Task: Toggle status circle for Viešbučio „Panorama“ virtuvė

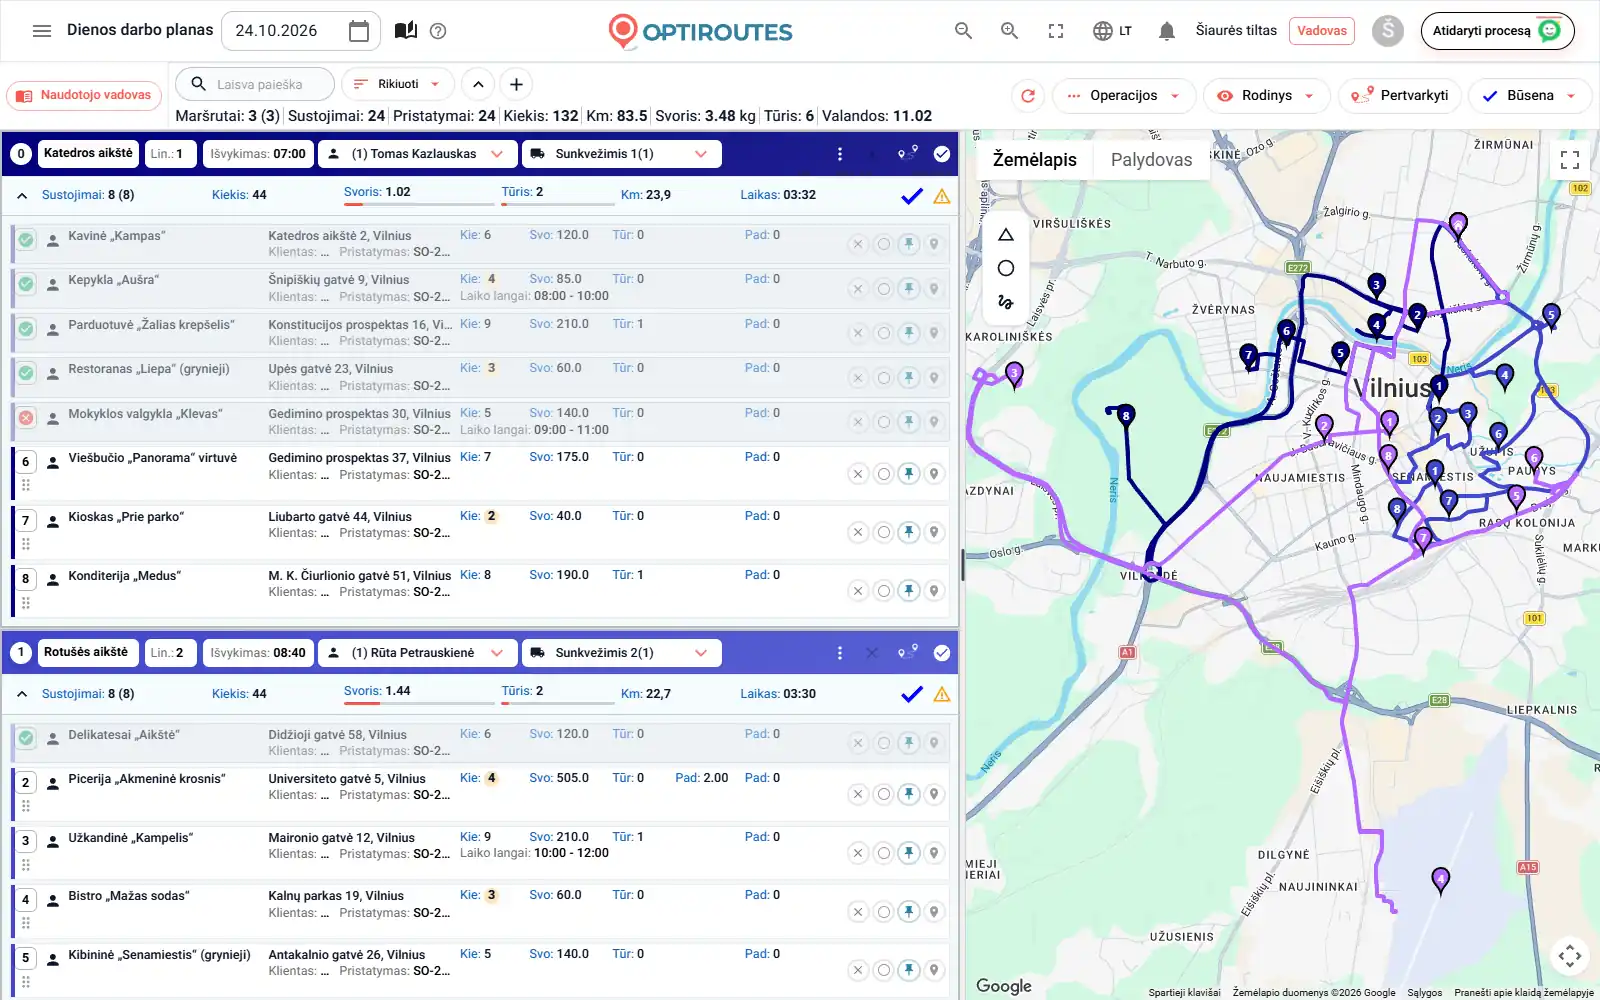Action: pos(883,474)
